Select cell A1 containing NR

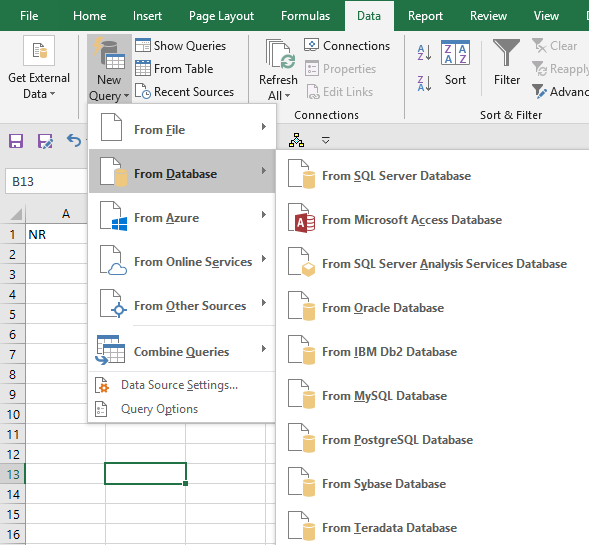(x=56, y=234)
